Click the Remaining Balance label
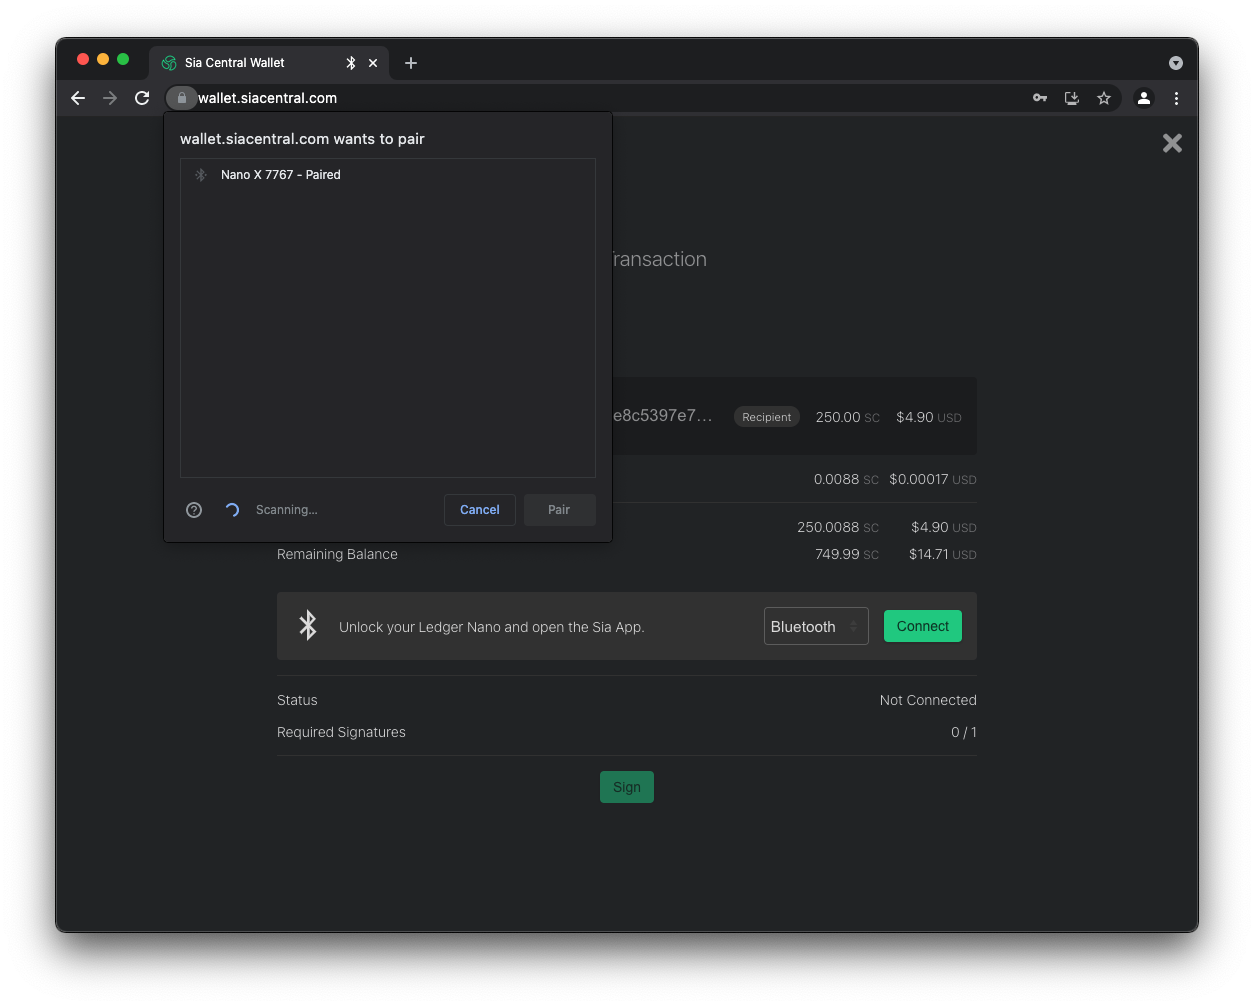 [337, 554]
